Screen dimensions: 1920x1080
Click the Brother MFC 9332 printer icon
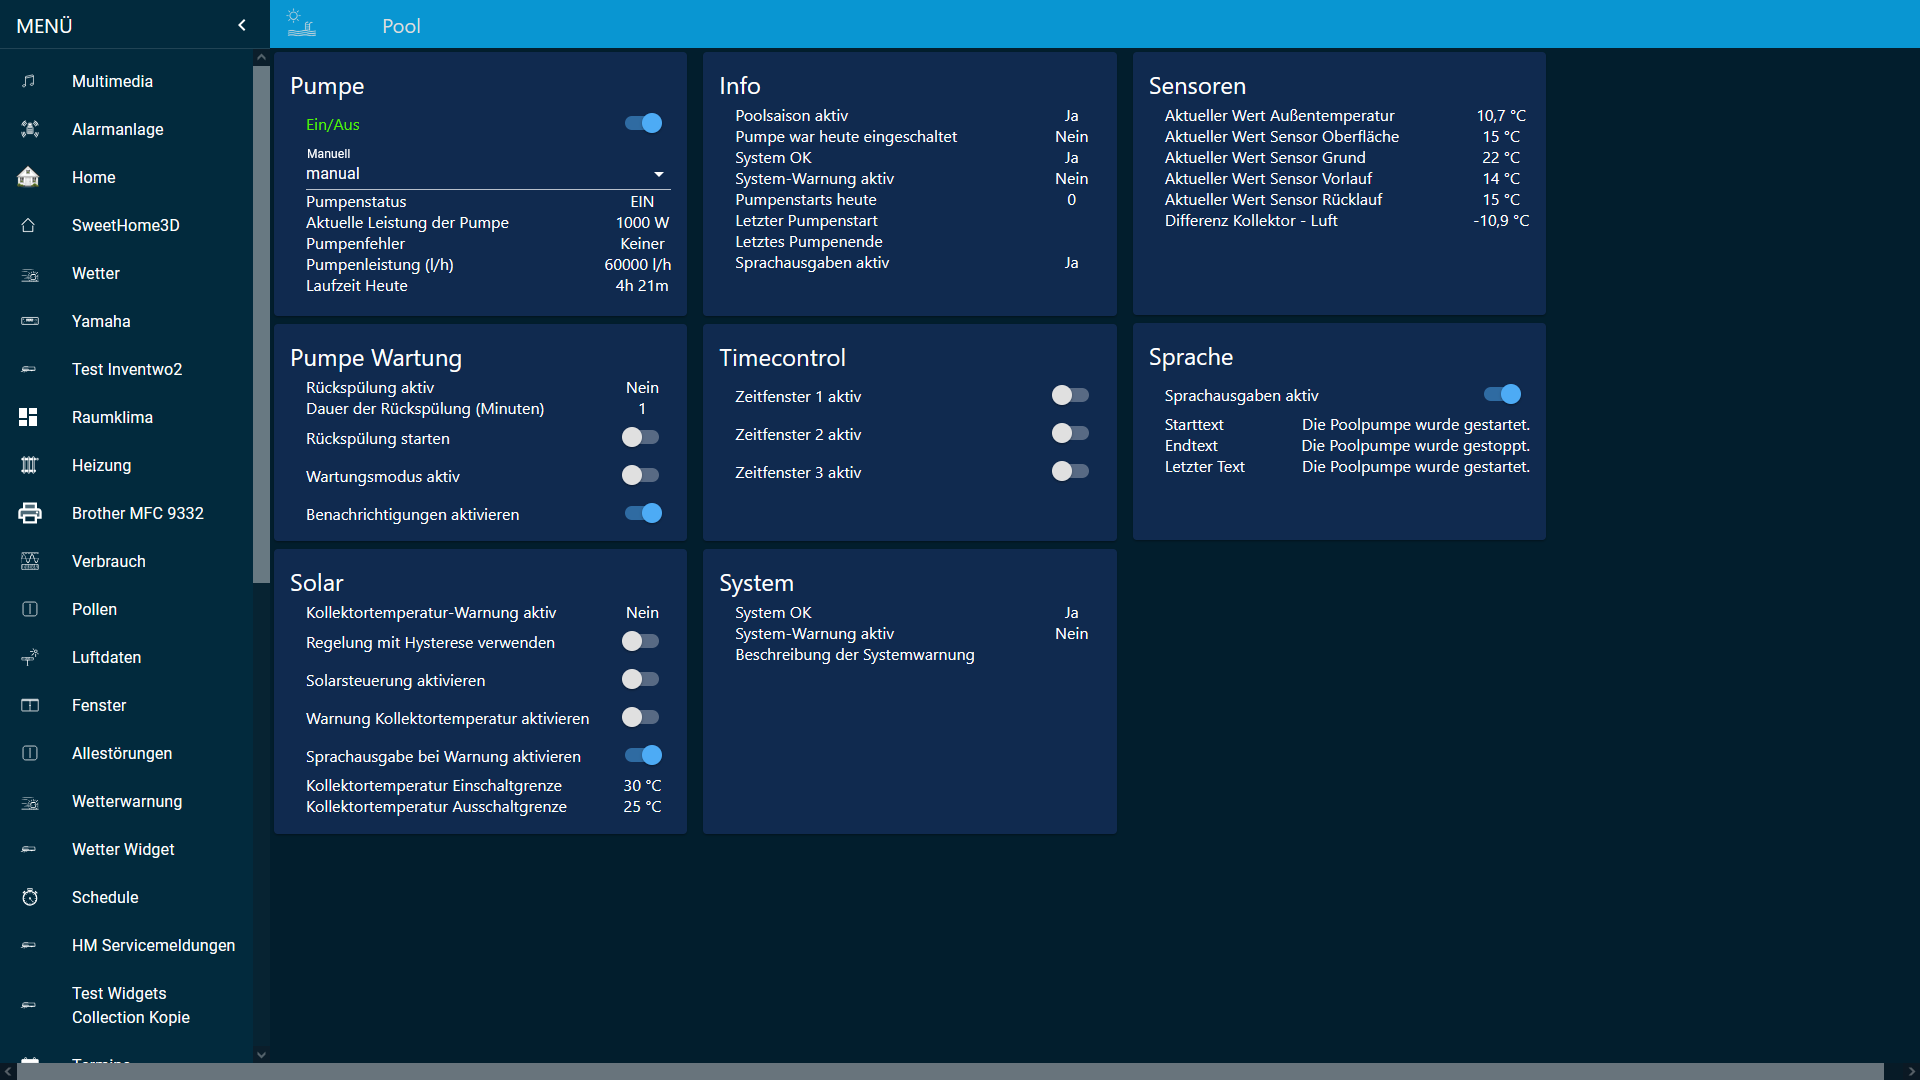(x=30, y=513)
